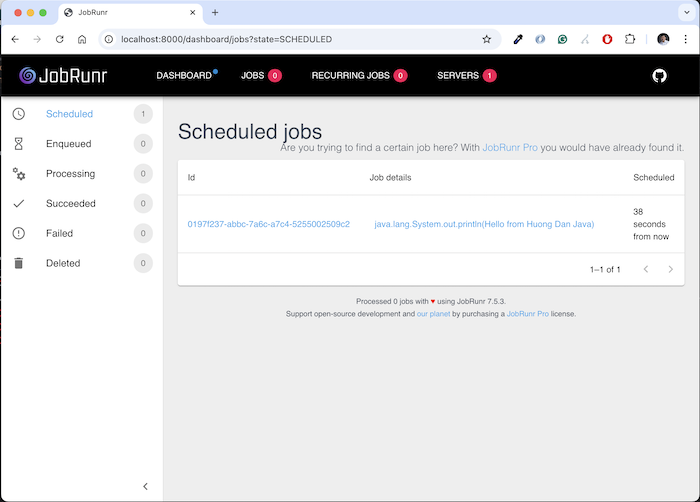Click the 'Id' column header
This screenshot has height=502, width=700.
tap(192, 178)
